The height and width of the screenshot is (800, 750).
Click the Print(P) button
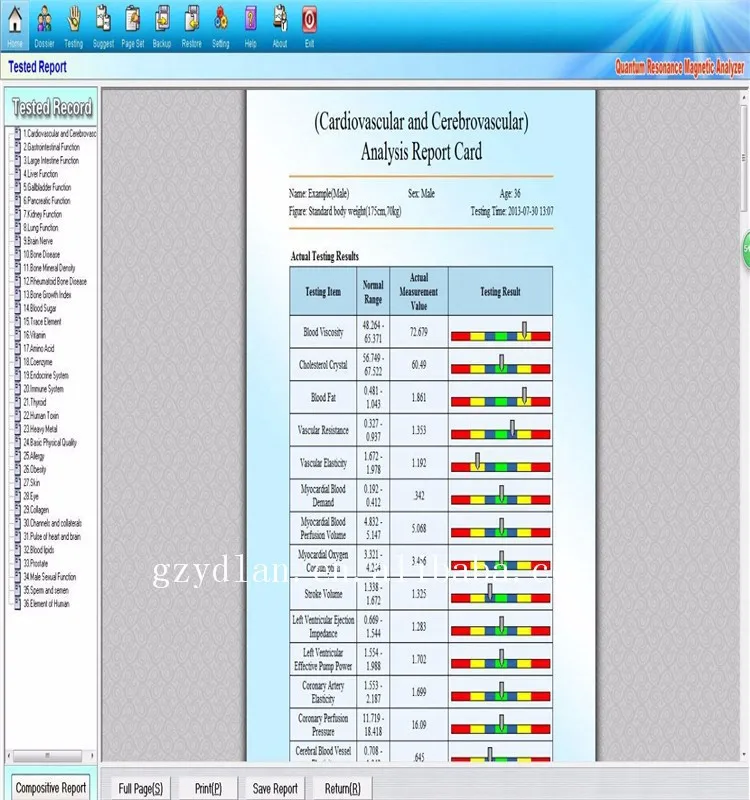208,788
